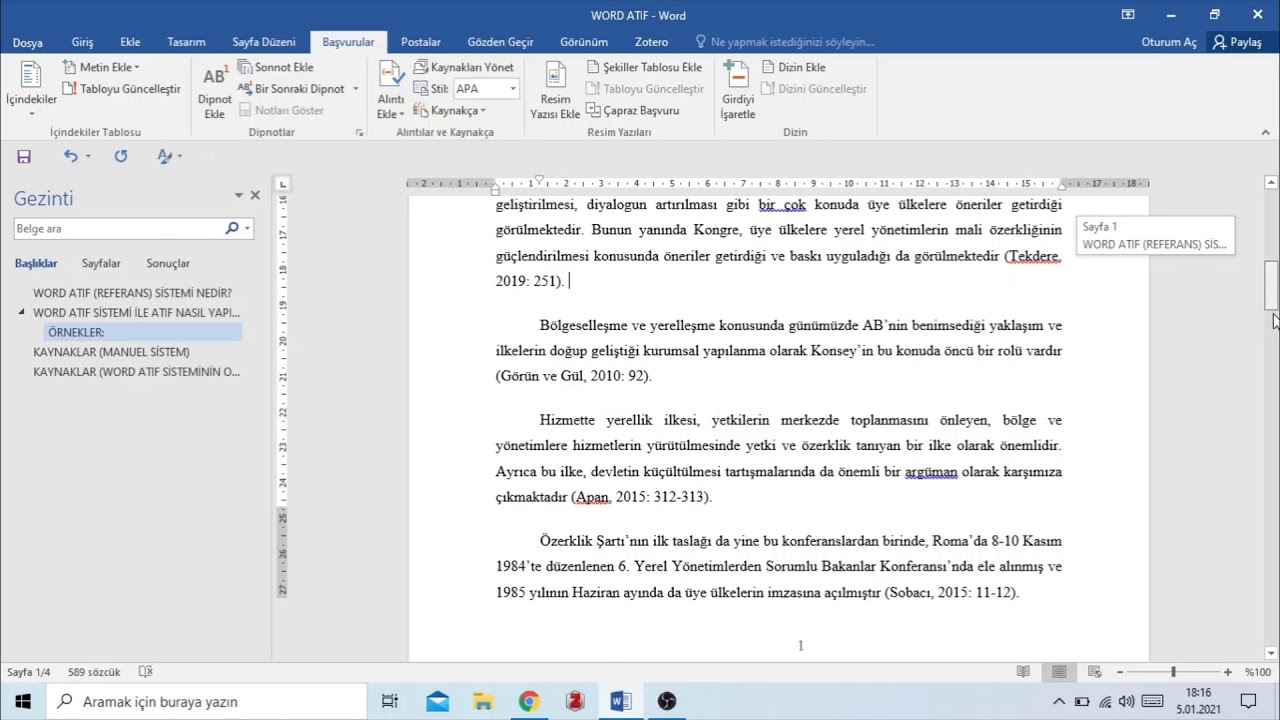Click the Sonnot Ekle endnote icon

(245, 67)
